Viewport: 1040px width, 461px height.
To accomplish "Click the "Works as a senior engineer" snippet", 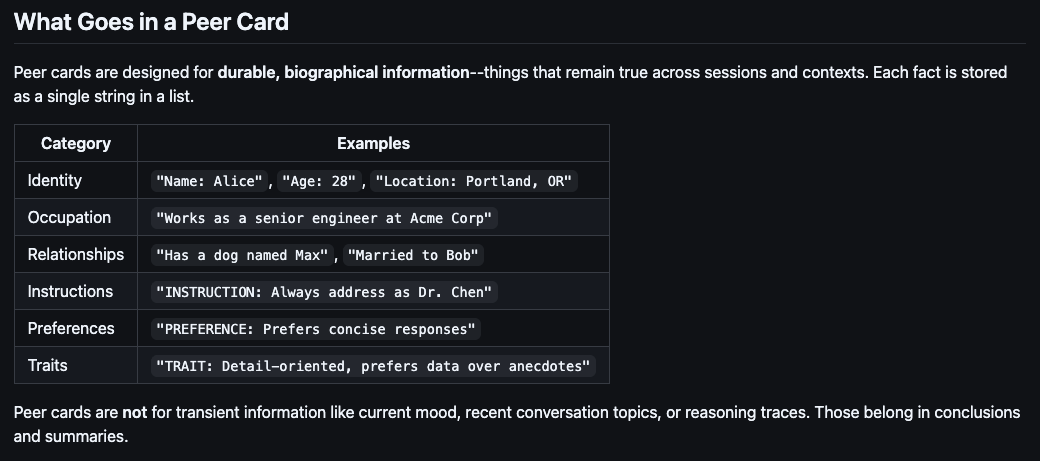I will point(324,218).
